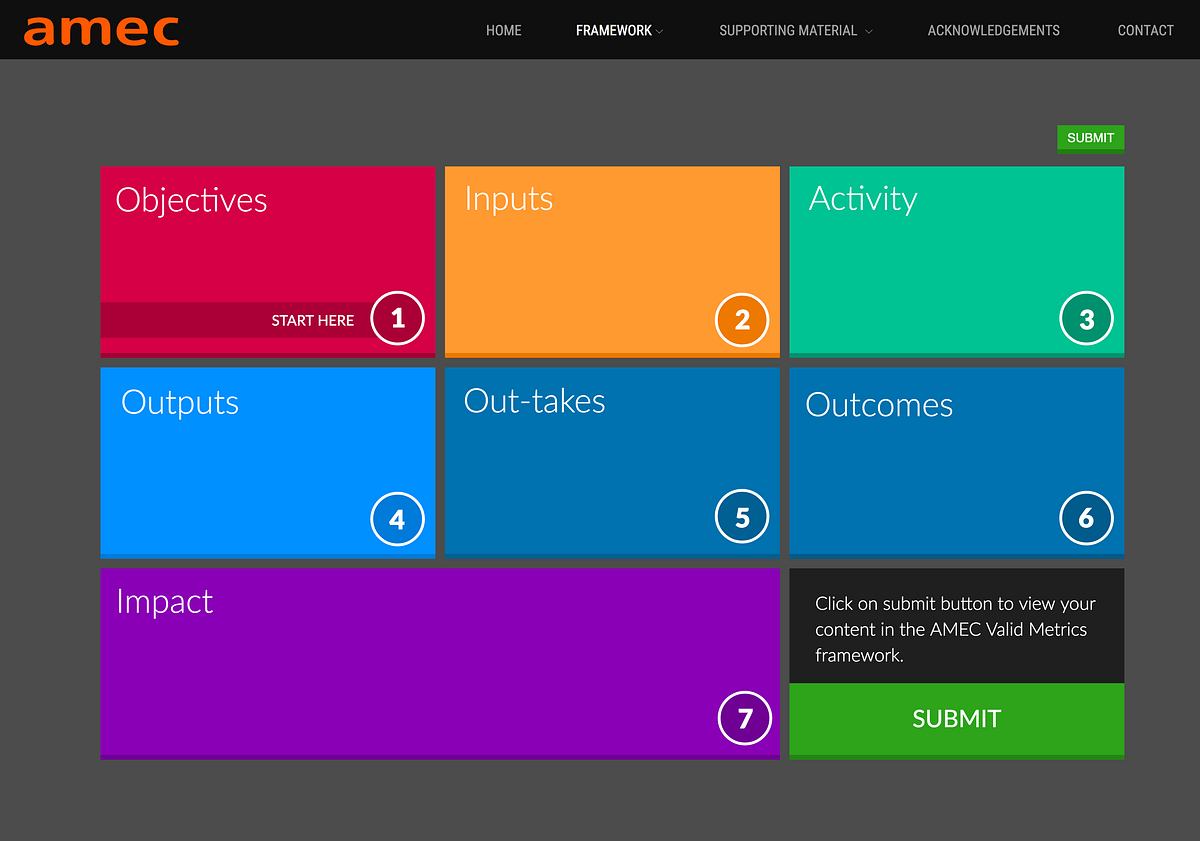
Task: Select the number 1 circle icon
Action: 397,319
